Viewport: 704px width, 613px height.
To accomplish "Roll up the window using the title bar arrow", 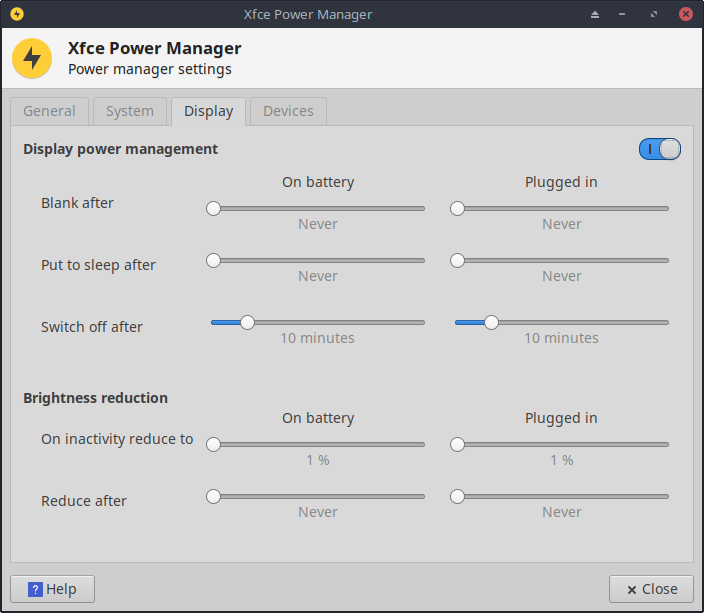I will coord(596,15).
